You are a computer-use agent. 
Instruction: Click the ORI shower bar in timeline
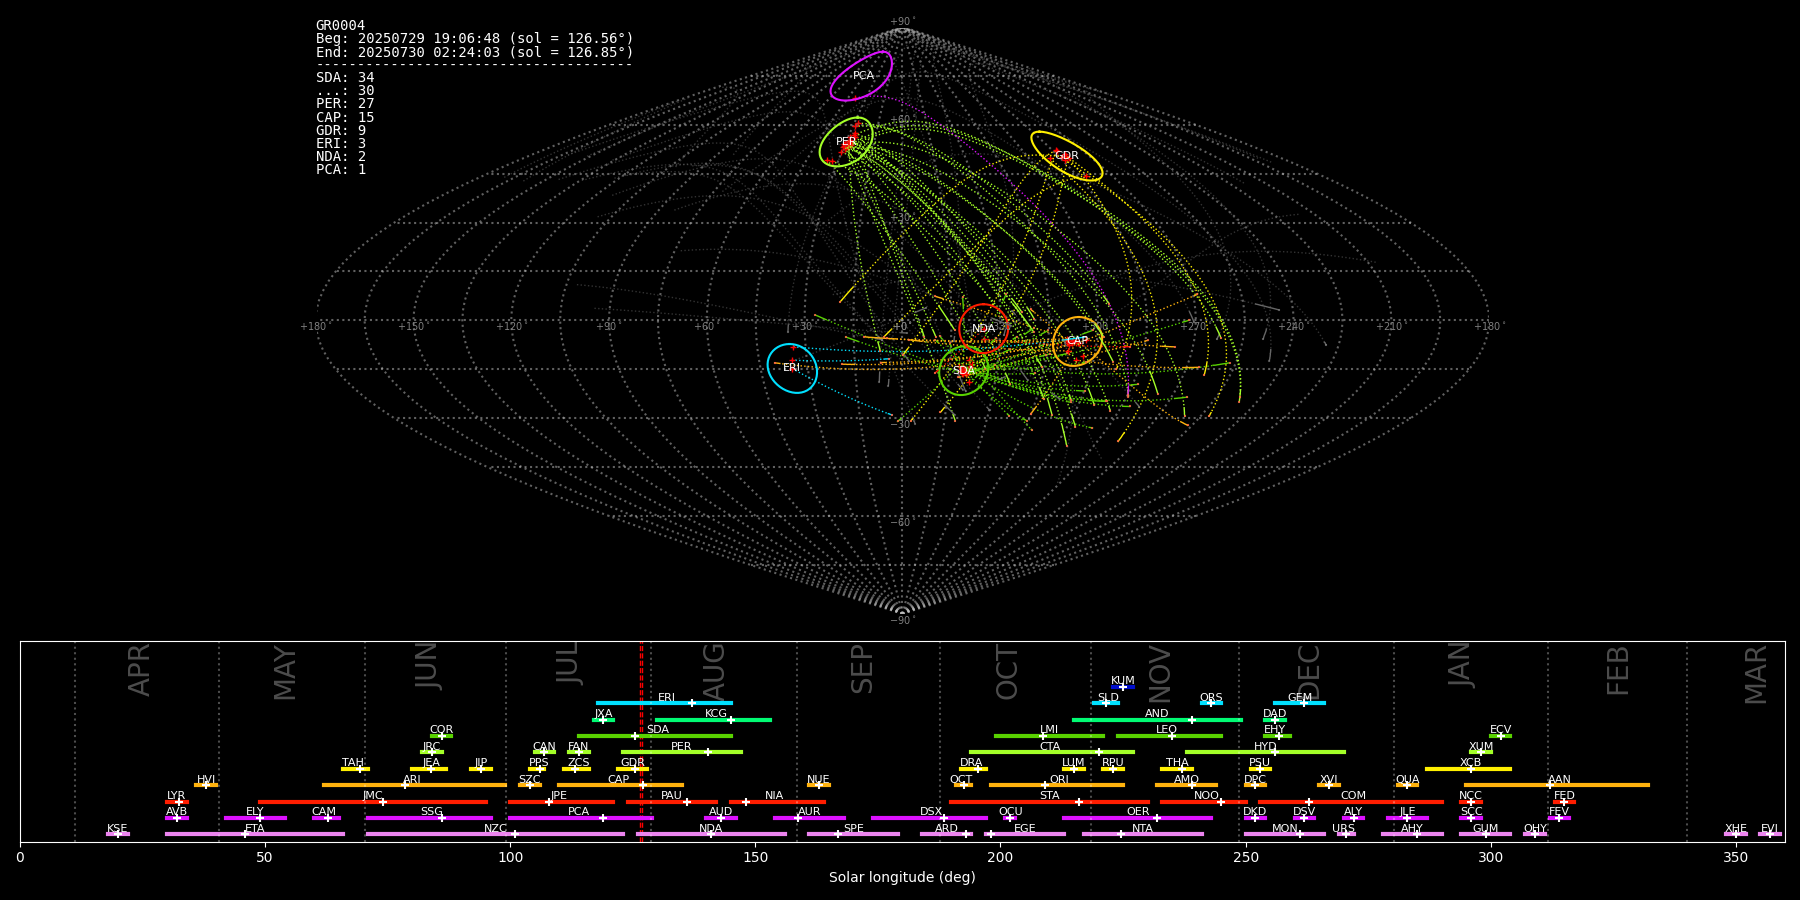[x=1057, y=785]
